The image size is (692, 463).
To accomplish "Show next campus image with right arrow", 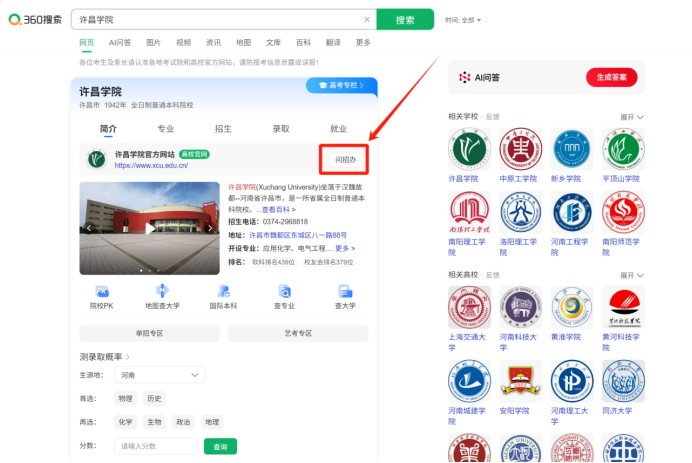I will pos(210,228).
